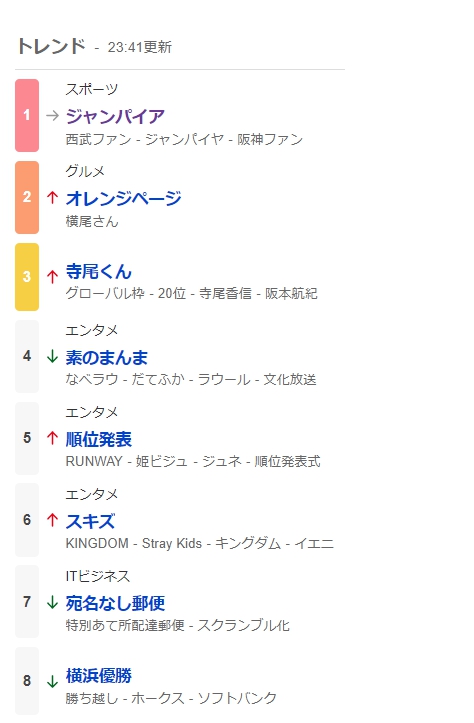Open the 宛名なし郵便 trend link

[115, 603]
